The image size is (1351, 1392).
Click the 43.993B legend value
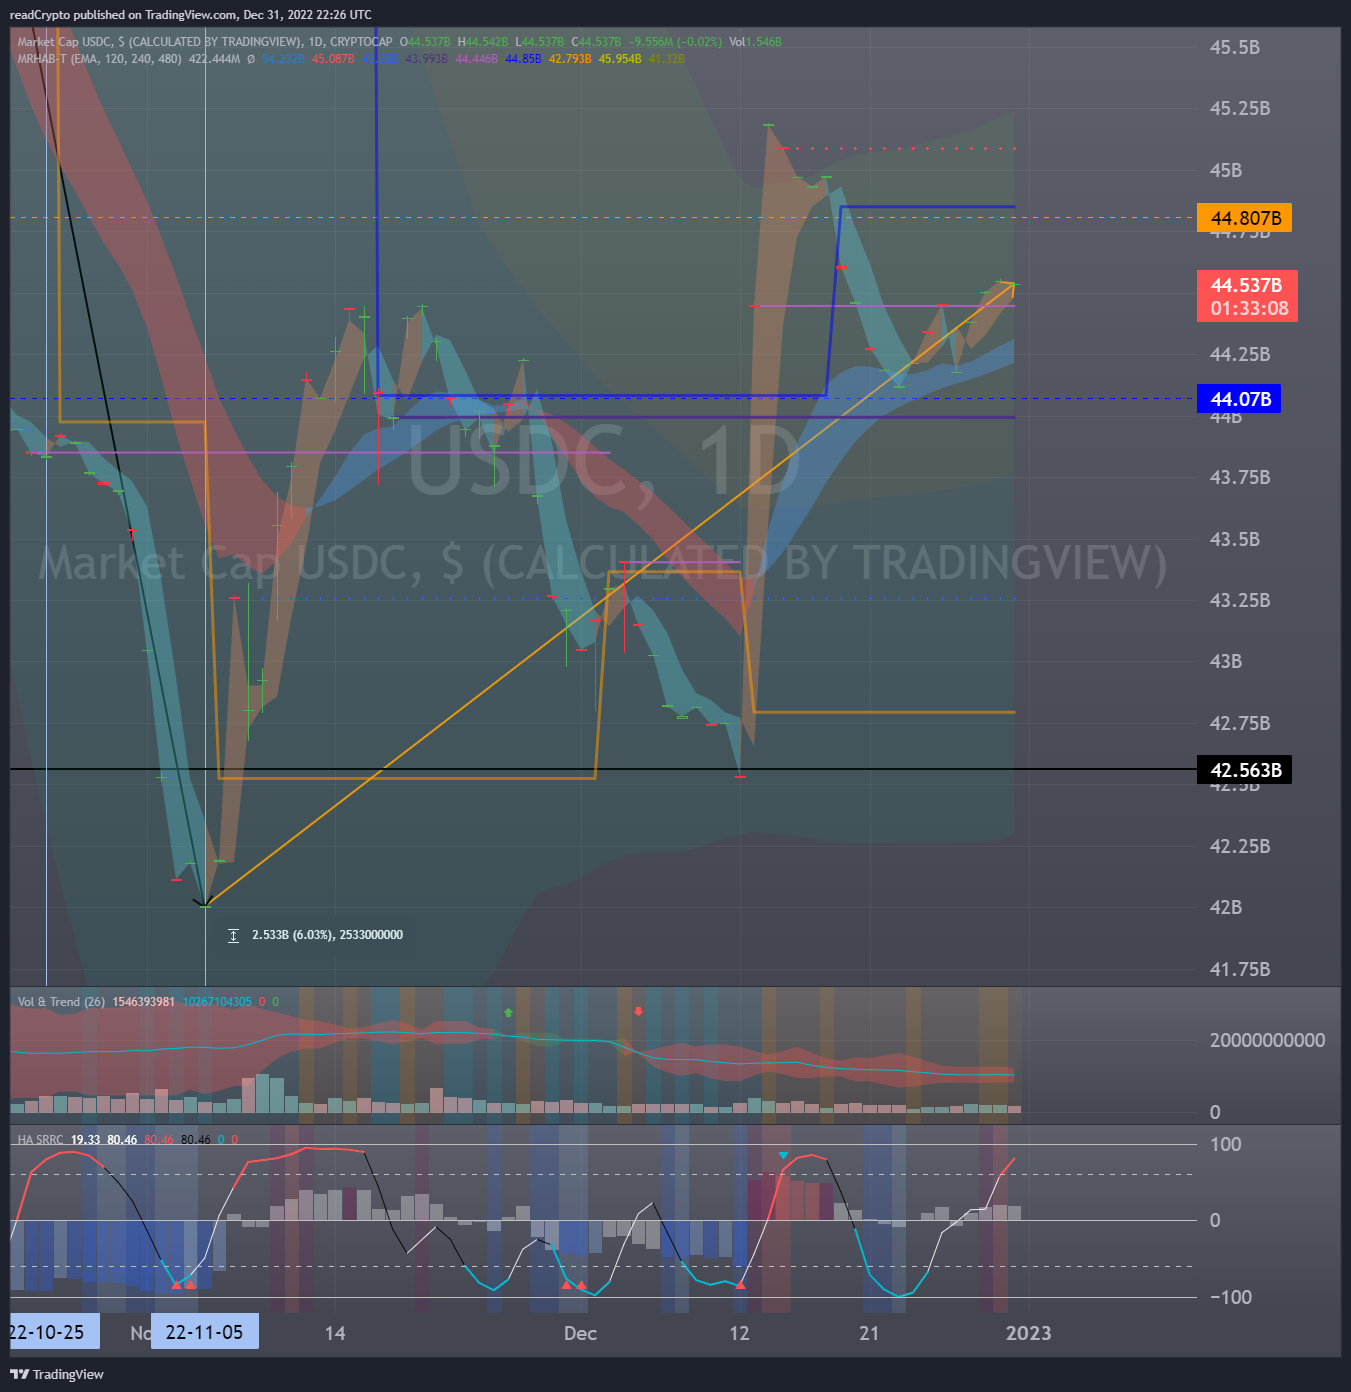point(426,59)
